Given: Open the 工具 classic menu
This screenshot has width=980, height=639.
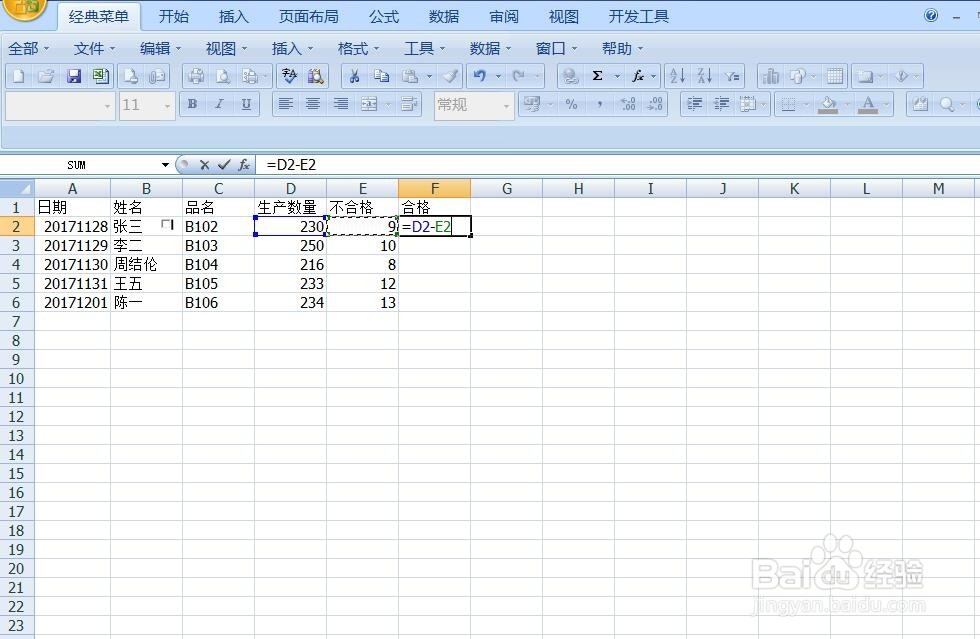Looking at the screenshot, I should coord(417,47).
